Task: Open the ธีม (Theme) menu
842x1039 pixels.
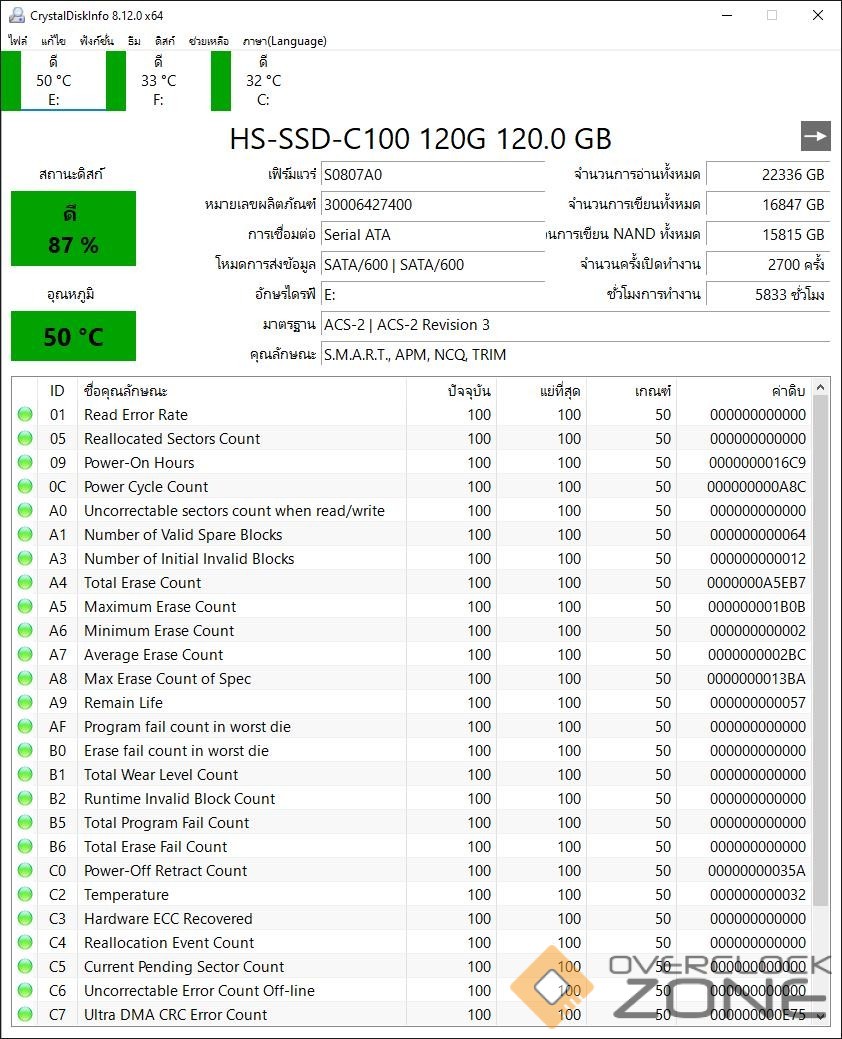Action: (x=134, y=41)
